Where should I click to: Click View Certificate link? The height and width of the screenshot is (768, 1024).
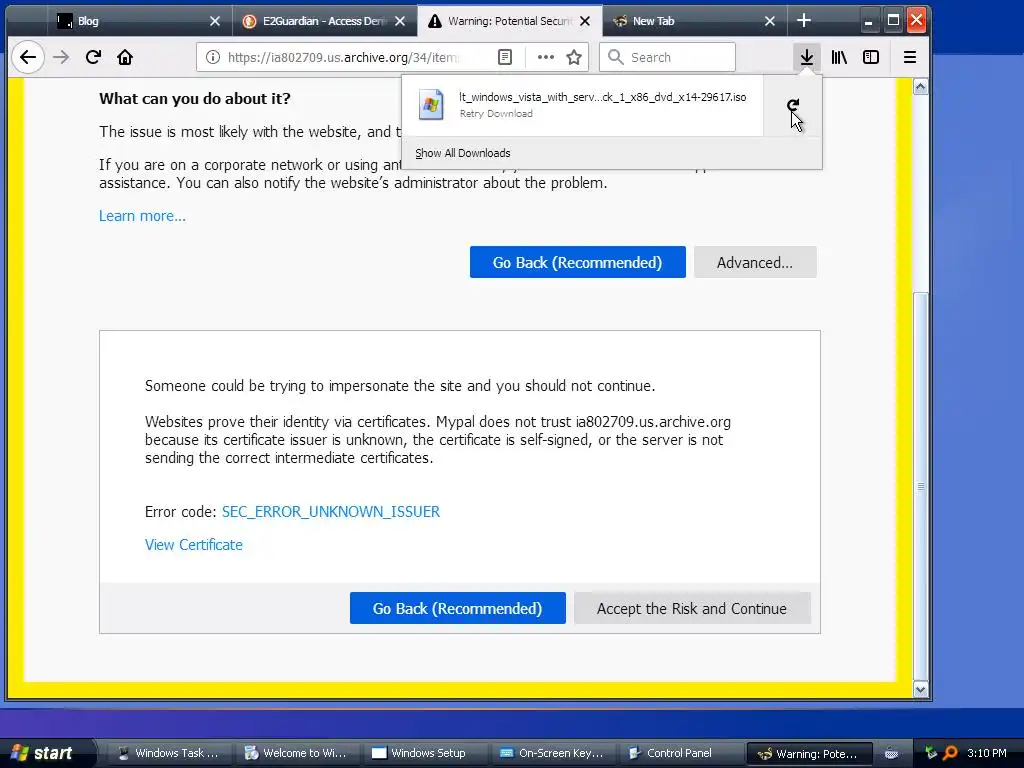point(193,545)
